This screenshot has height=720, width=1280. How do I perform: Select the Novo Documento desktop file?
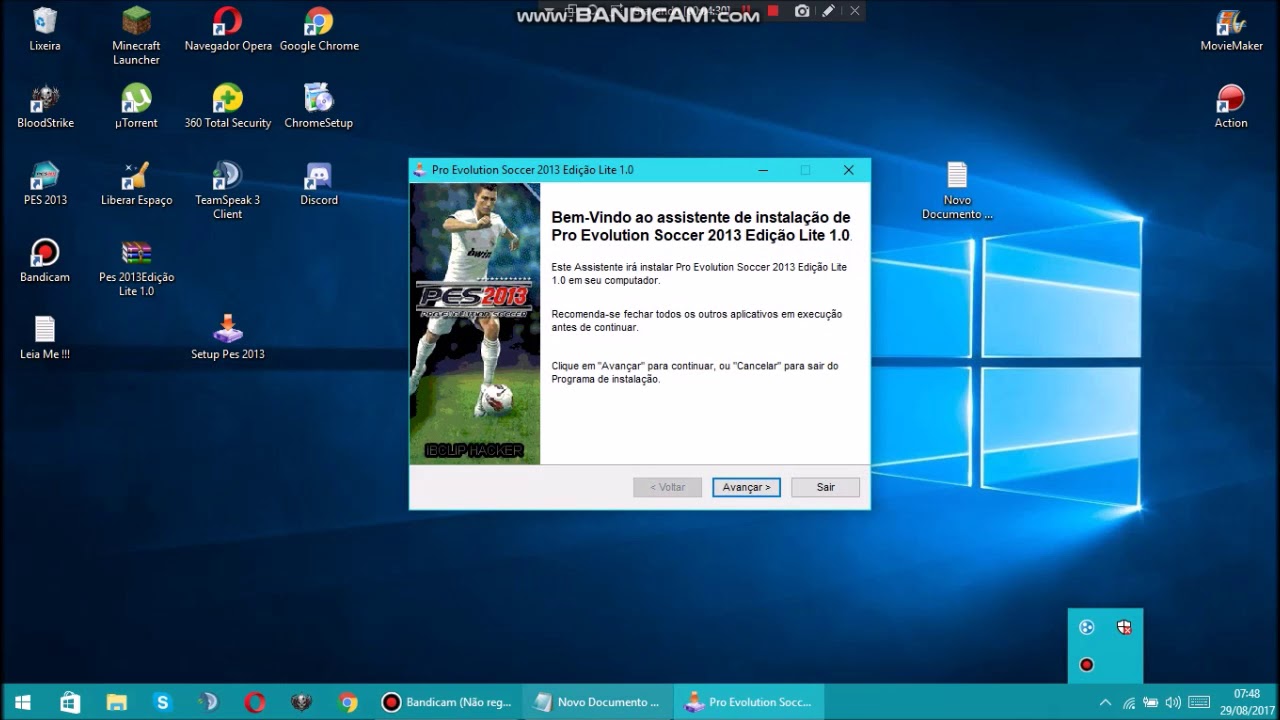[x=957, y=190]
